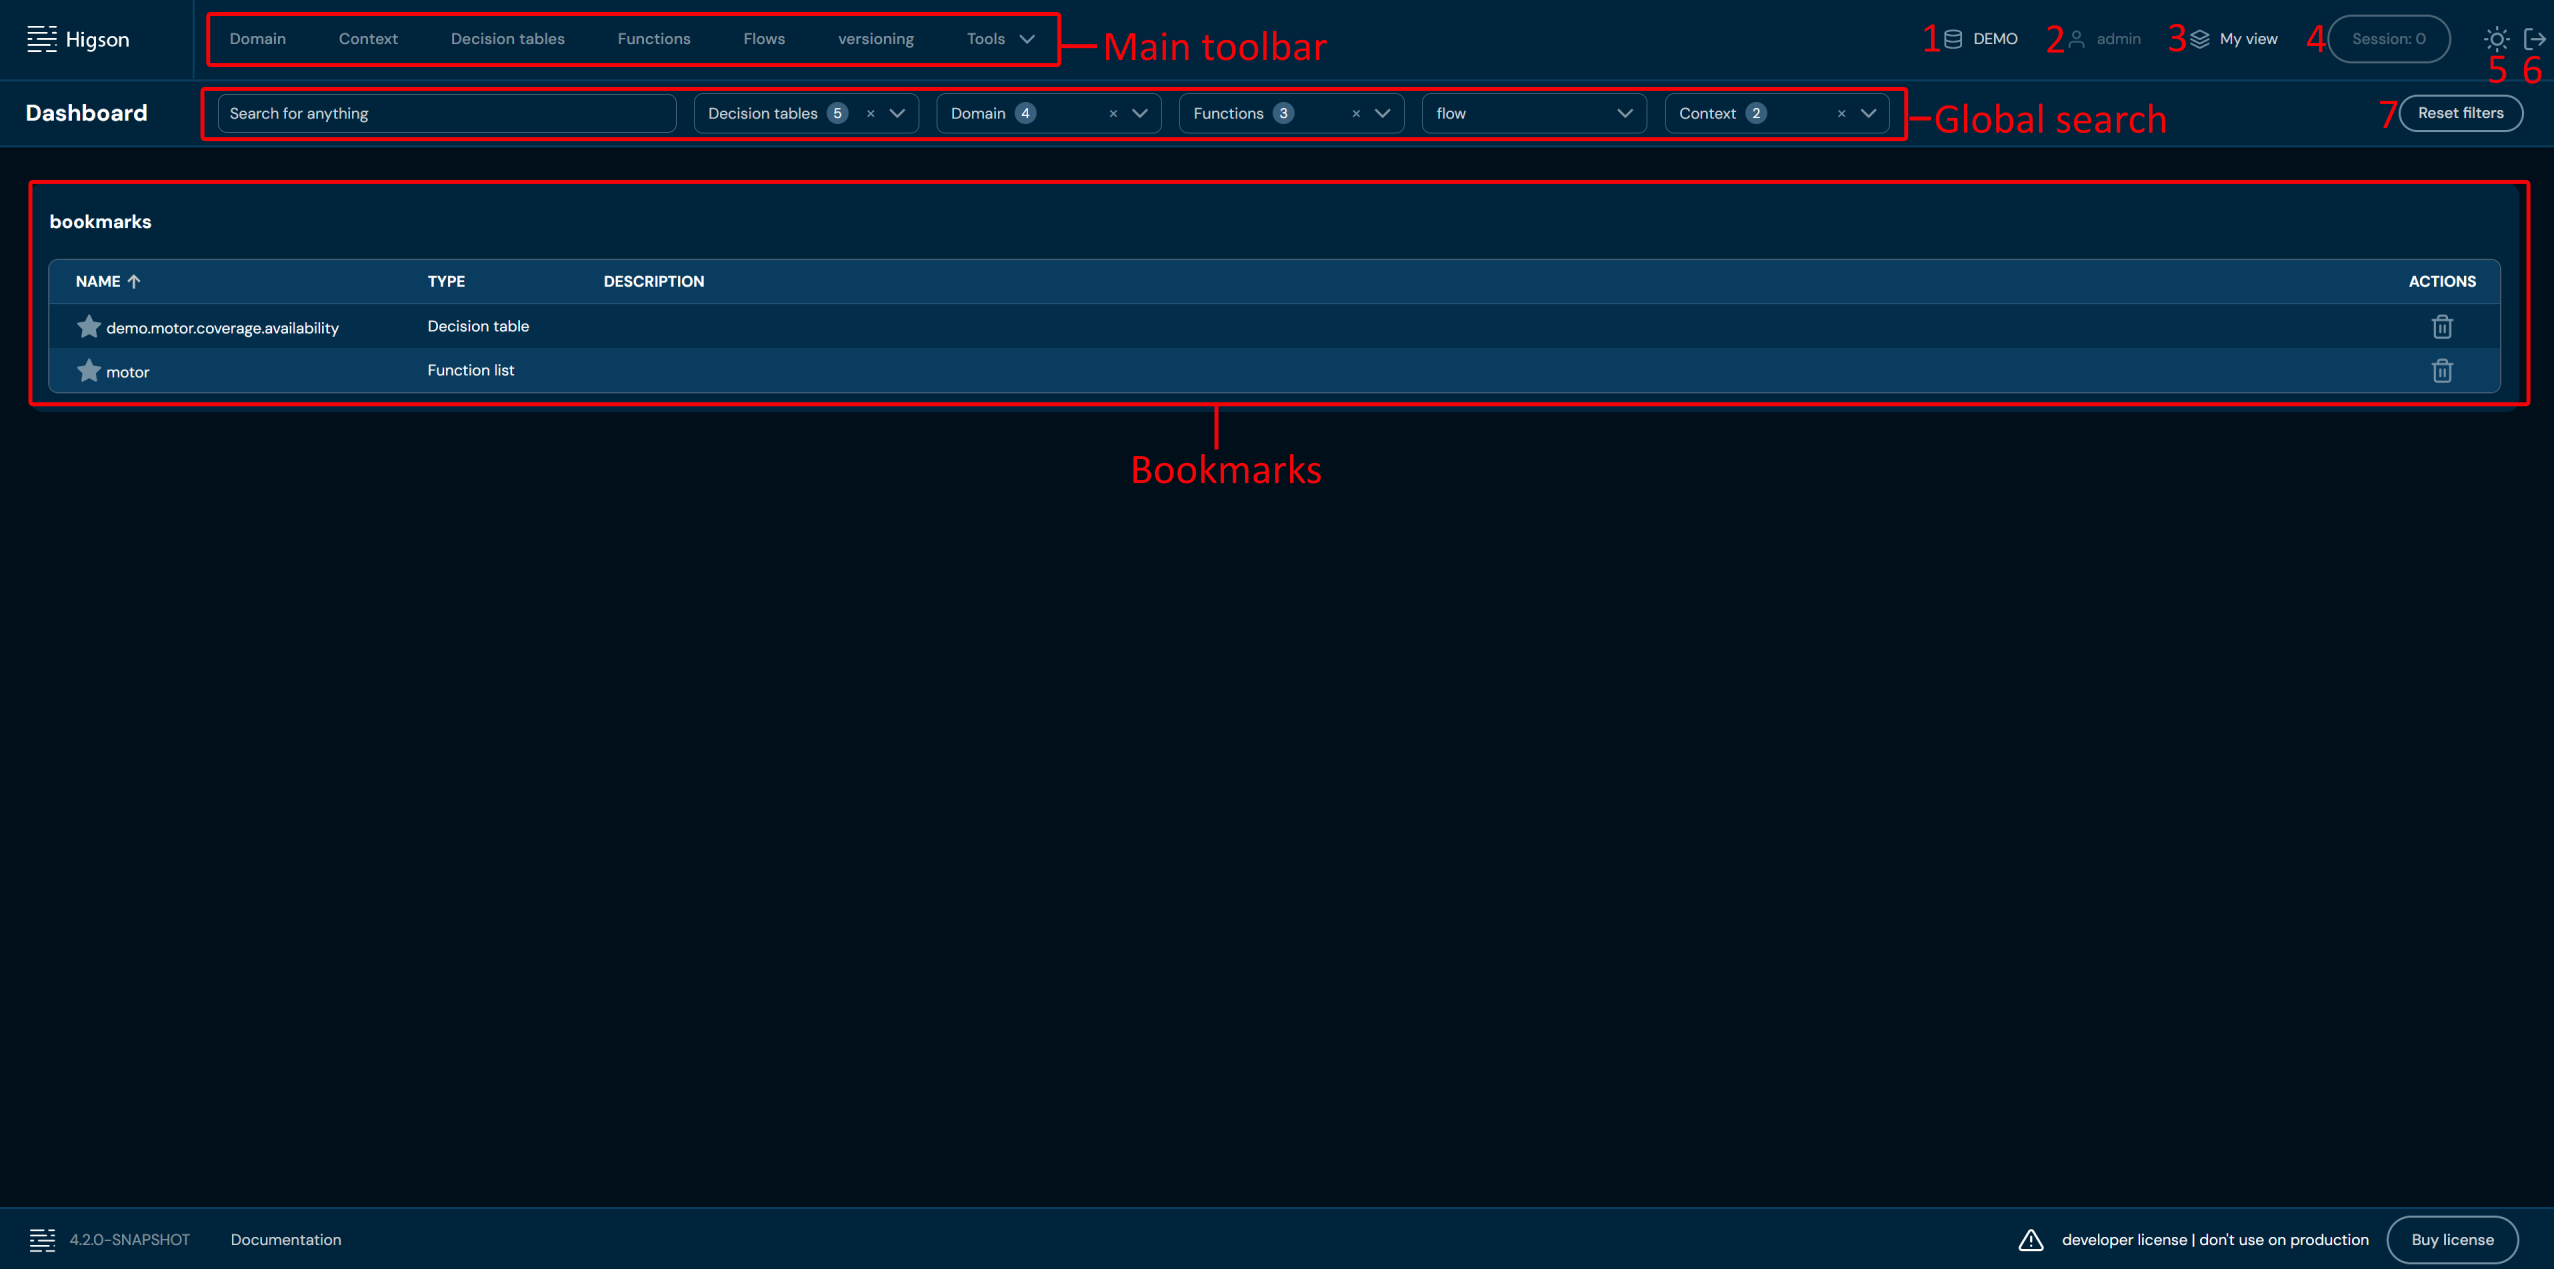
Task: Toggle star on motor bookmark
Action: tap(88, 371)
